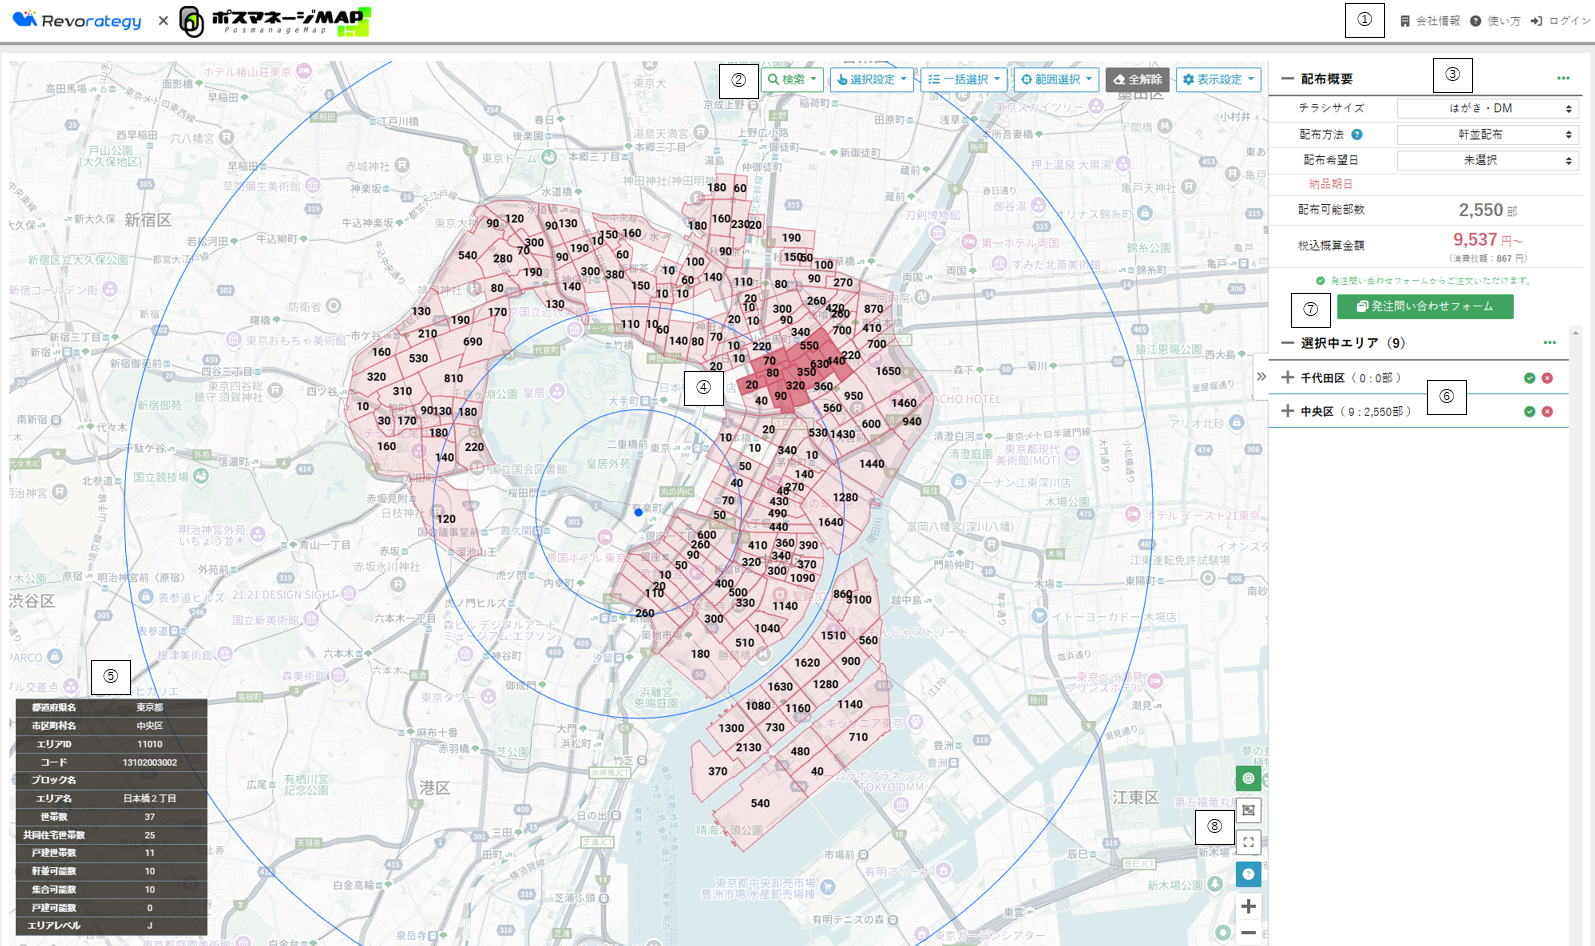
Task: Click the green target location icon on map
Action: (x=1248, y=778)
